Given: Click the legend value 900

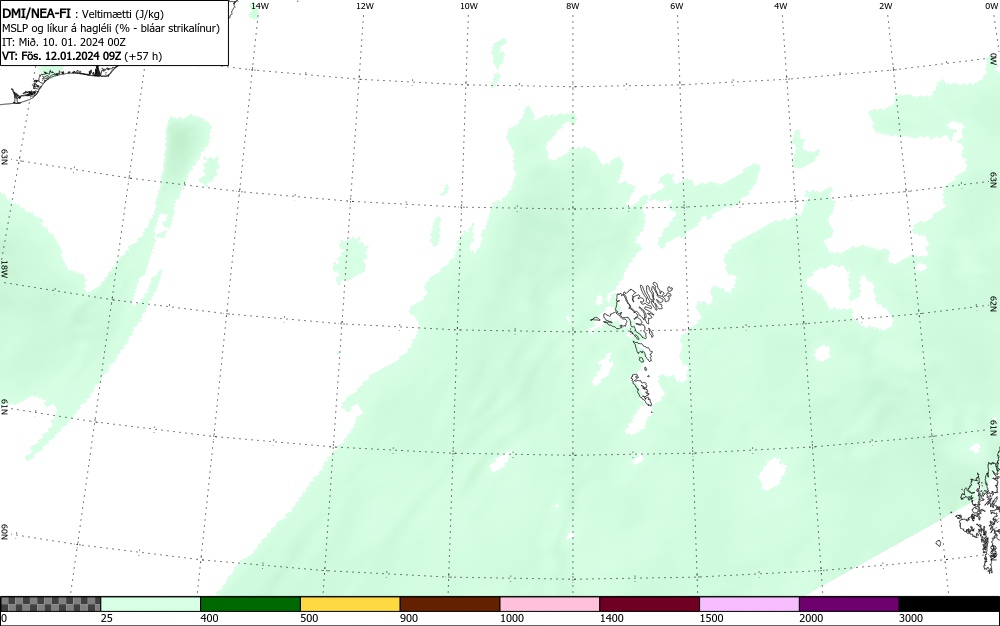Looking at the screenshot, I should (409, 618).
